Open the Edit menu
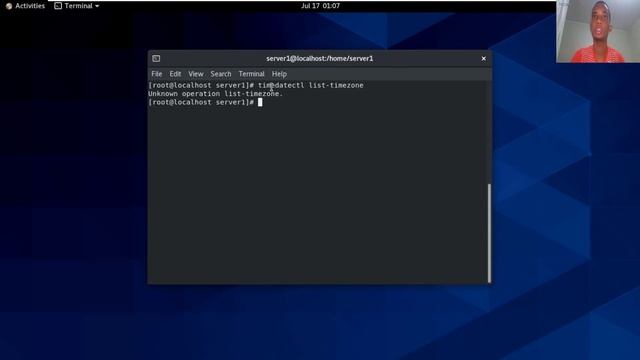 (175, 74)
